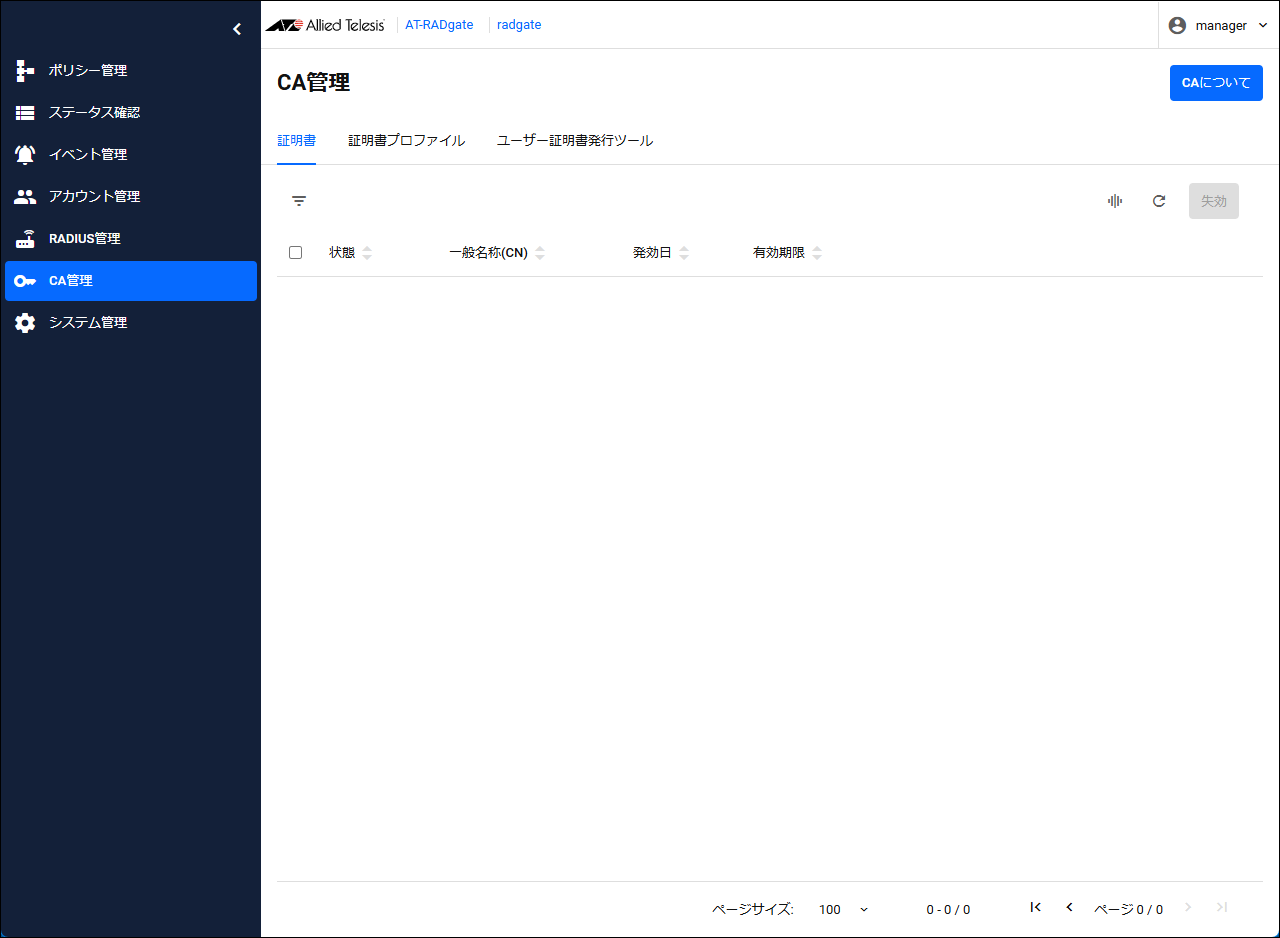
Task: Click the ページ 0 / 0 indicator
Action: [x=1128, y=909]
